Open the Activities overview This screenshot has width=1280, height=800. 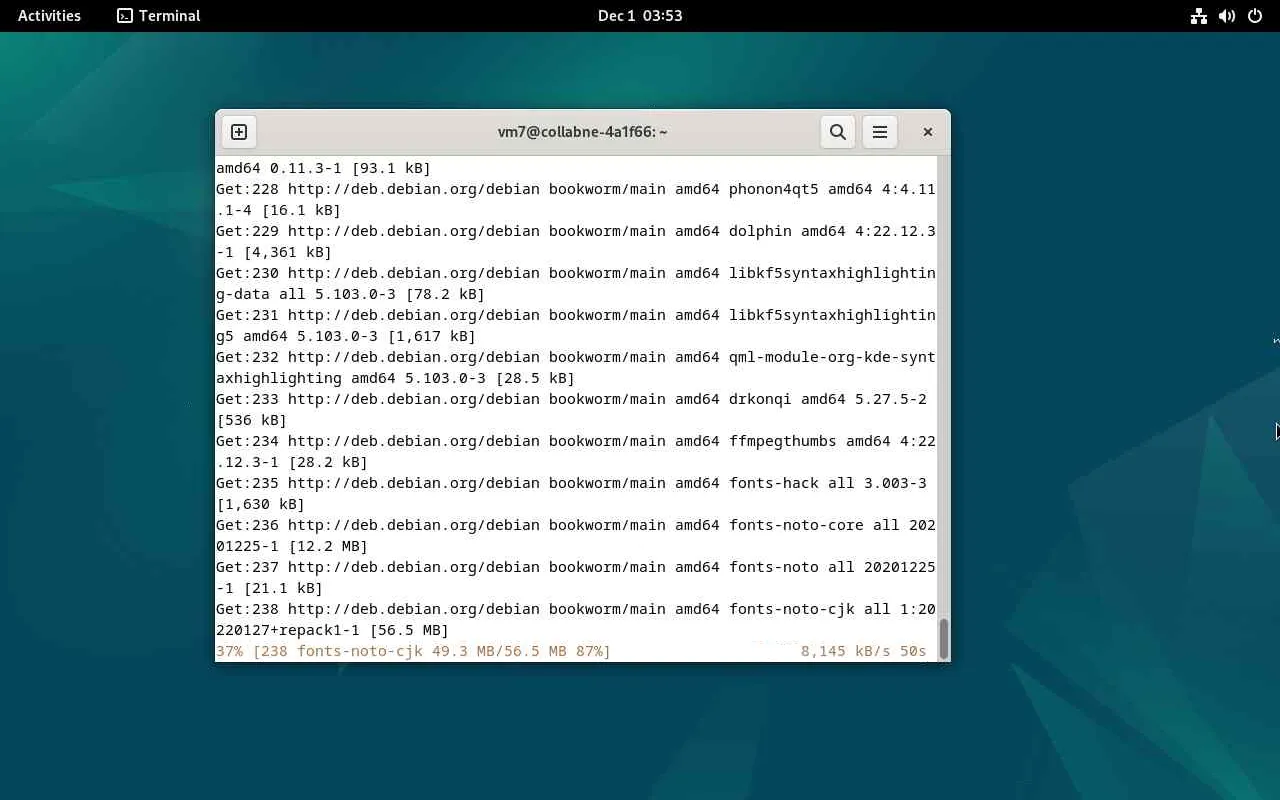tap(49, 16)
